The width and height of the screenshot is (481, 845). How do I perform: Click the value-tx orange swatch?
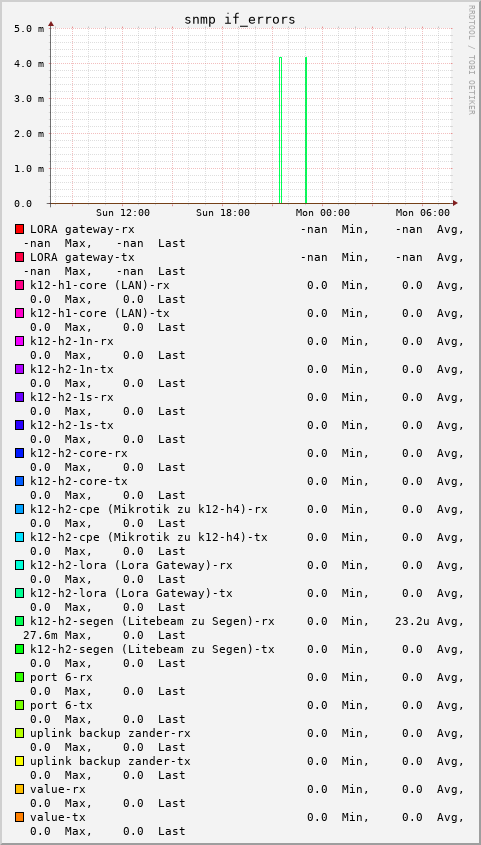pyautogui.click(x=20, y=818)
